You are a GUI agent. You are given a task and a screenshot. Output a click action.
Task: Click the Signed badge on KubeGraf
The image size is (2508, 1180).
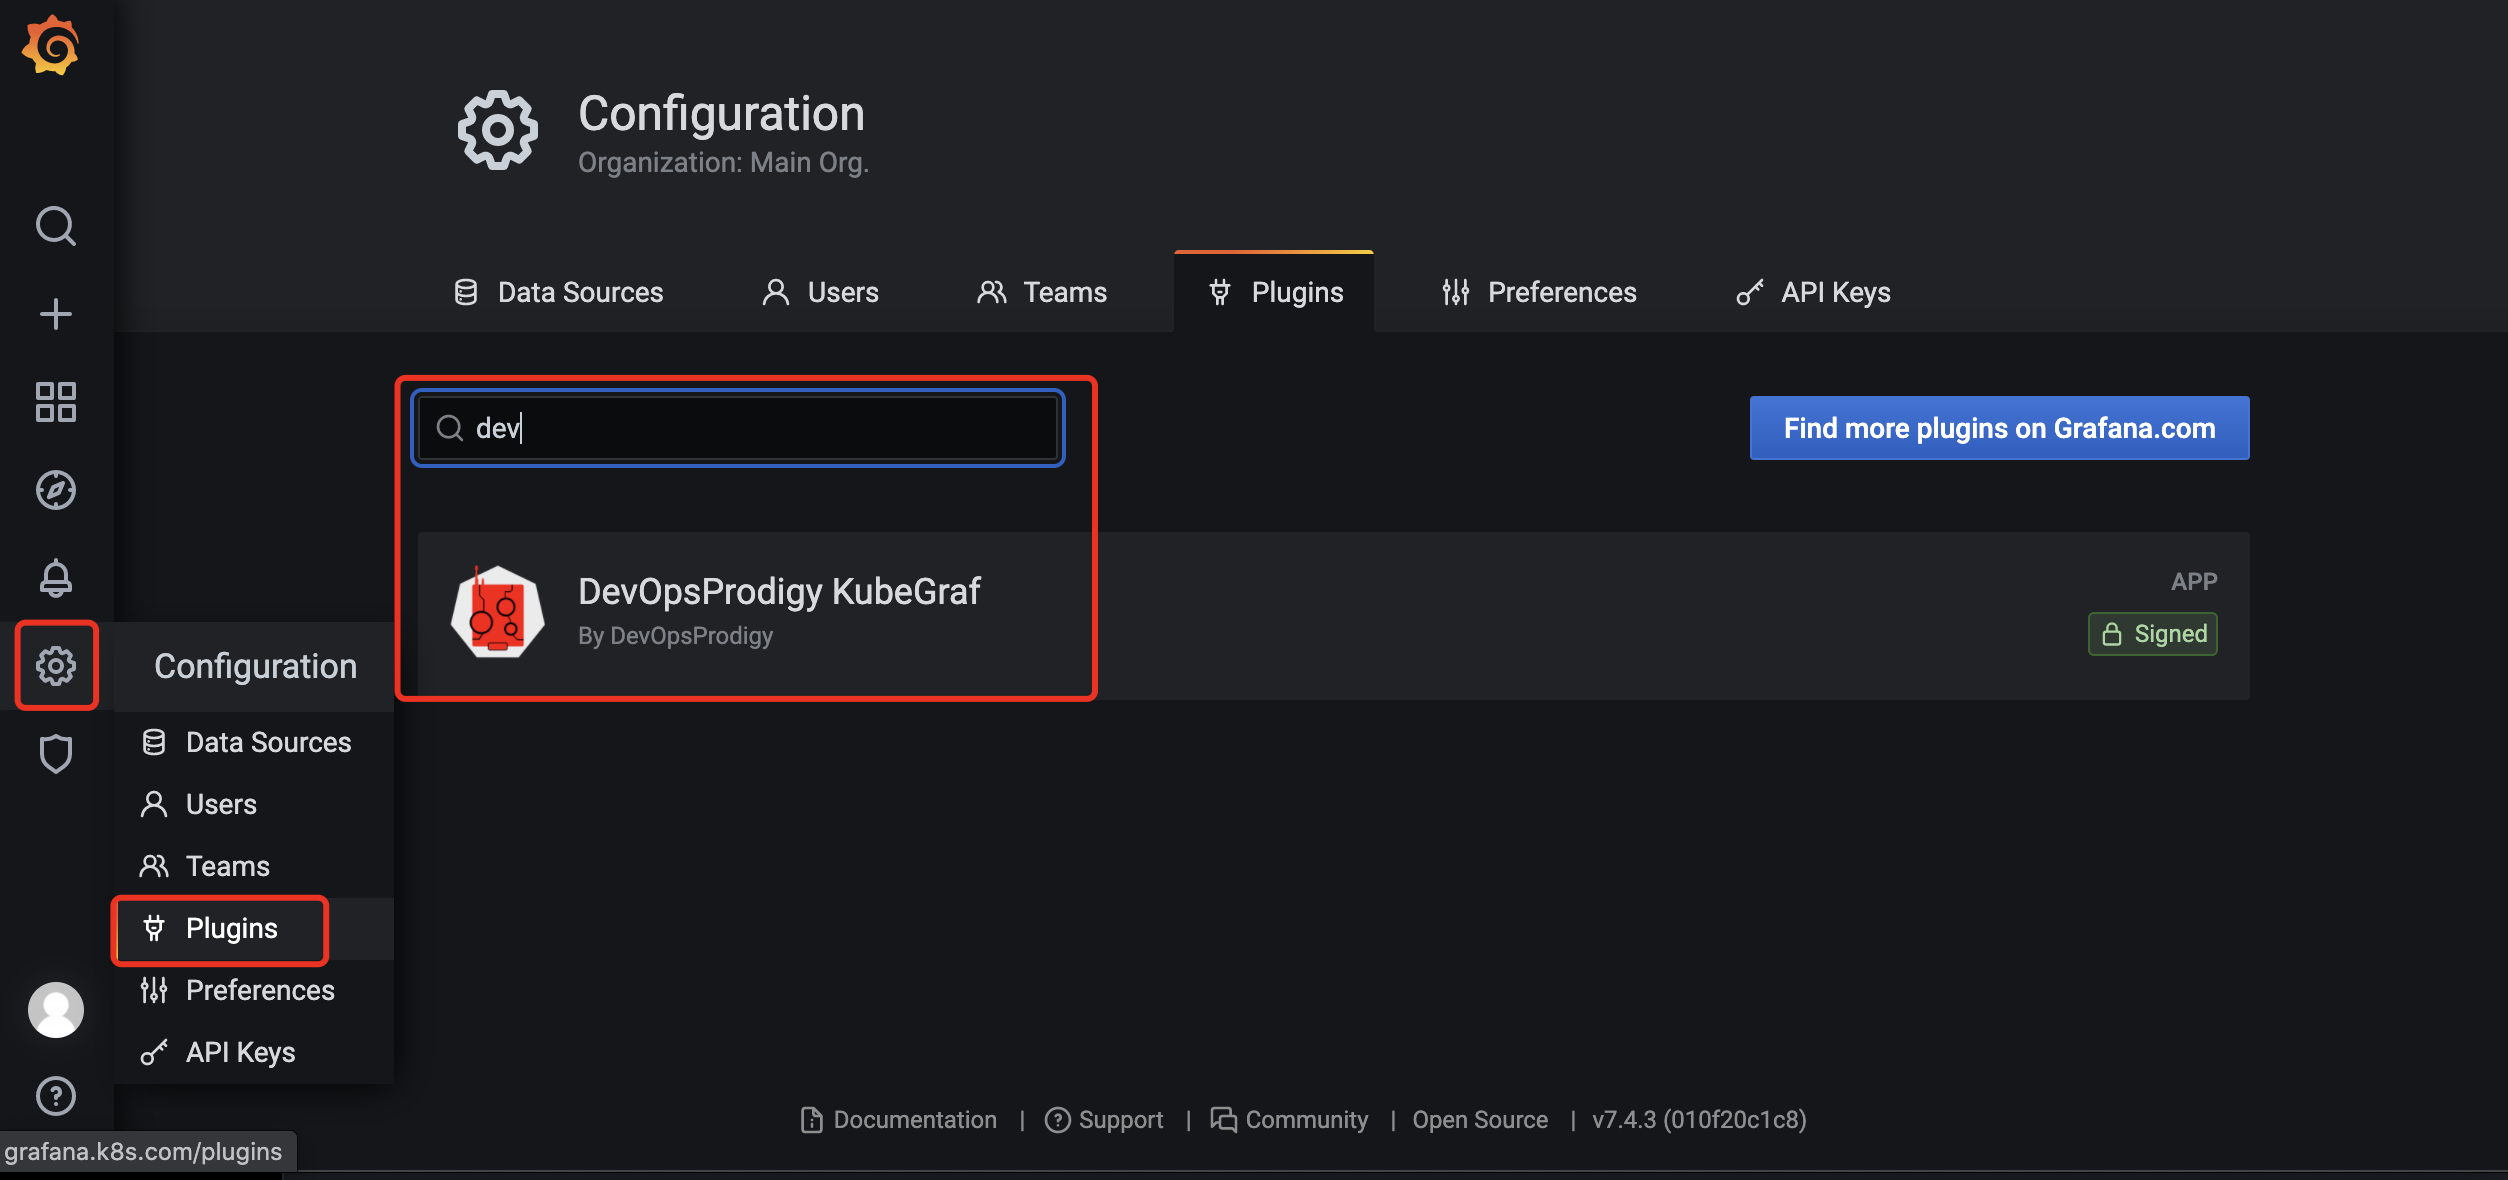pos(2153,634)
